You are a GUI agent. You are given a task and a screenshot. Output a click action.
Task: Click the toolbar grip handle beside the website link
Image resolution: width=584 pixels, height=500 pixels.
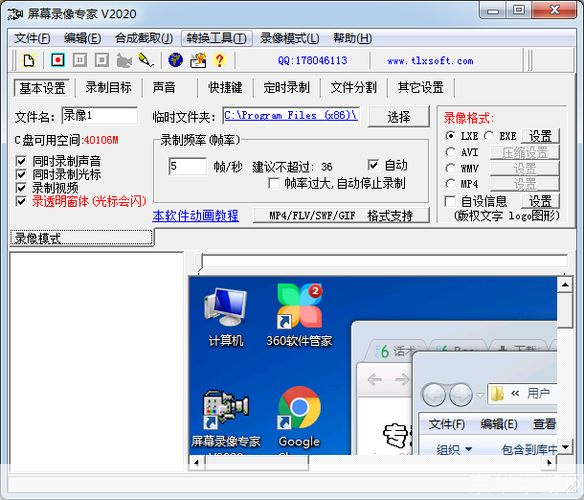[x=530, y=60]
